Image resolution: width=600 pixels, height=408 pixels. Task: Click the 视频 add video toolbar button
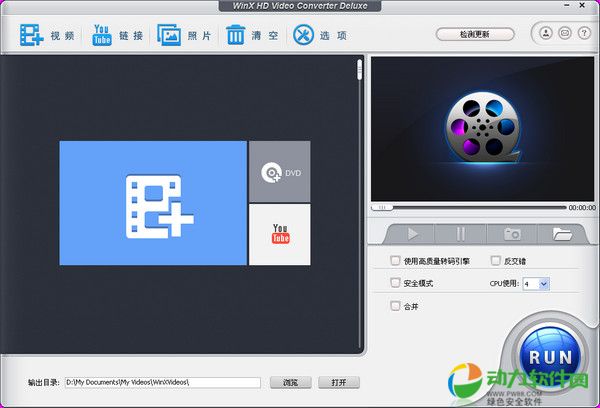tap(45, 36)
